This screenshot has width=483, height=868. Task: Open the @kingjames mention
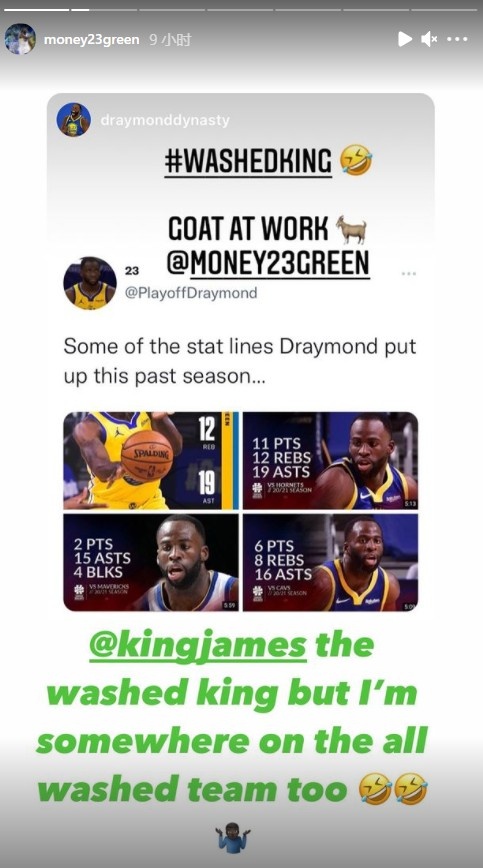click(198, 645)
